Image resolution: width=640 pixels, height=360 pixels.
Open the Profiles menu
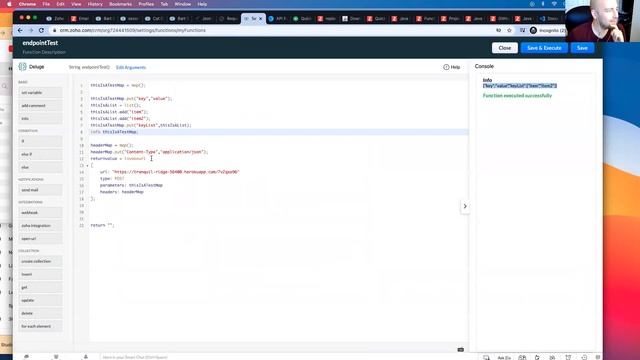[146, 4]
